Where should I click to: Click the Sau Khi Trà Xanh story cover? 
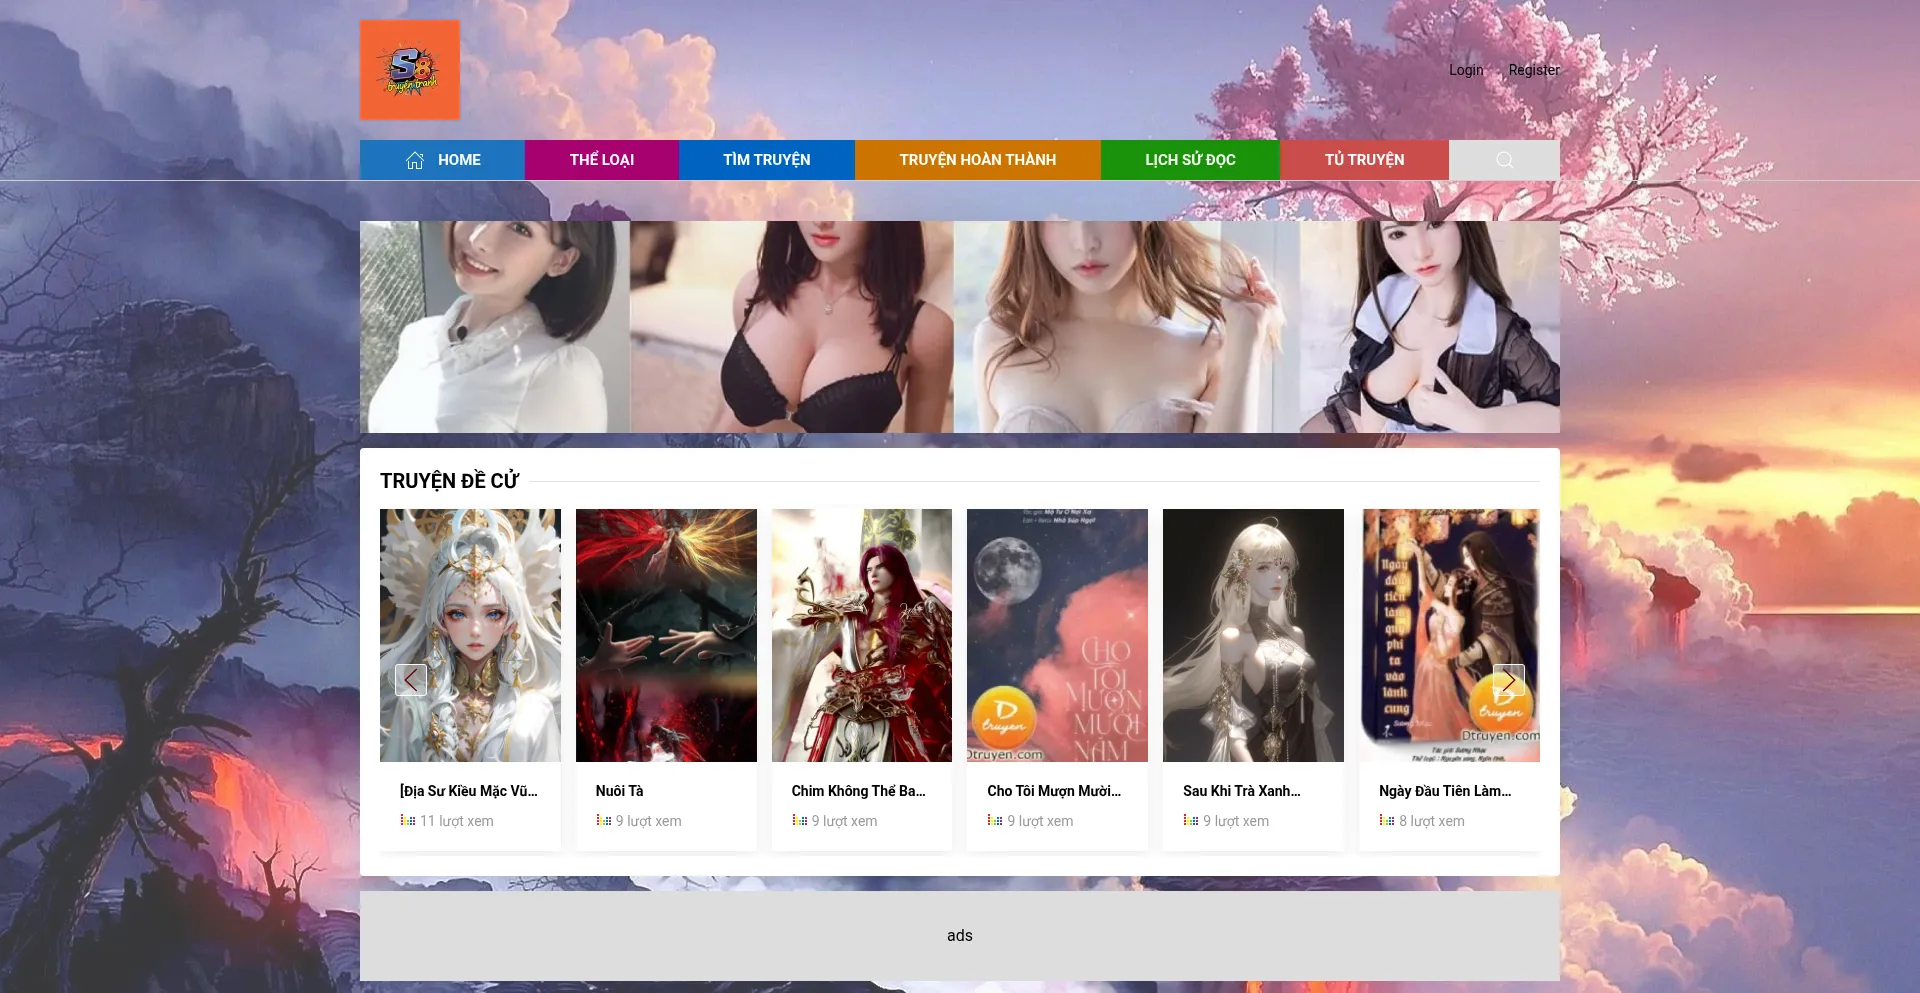click(1253, 635)
